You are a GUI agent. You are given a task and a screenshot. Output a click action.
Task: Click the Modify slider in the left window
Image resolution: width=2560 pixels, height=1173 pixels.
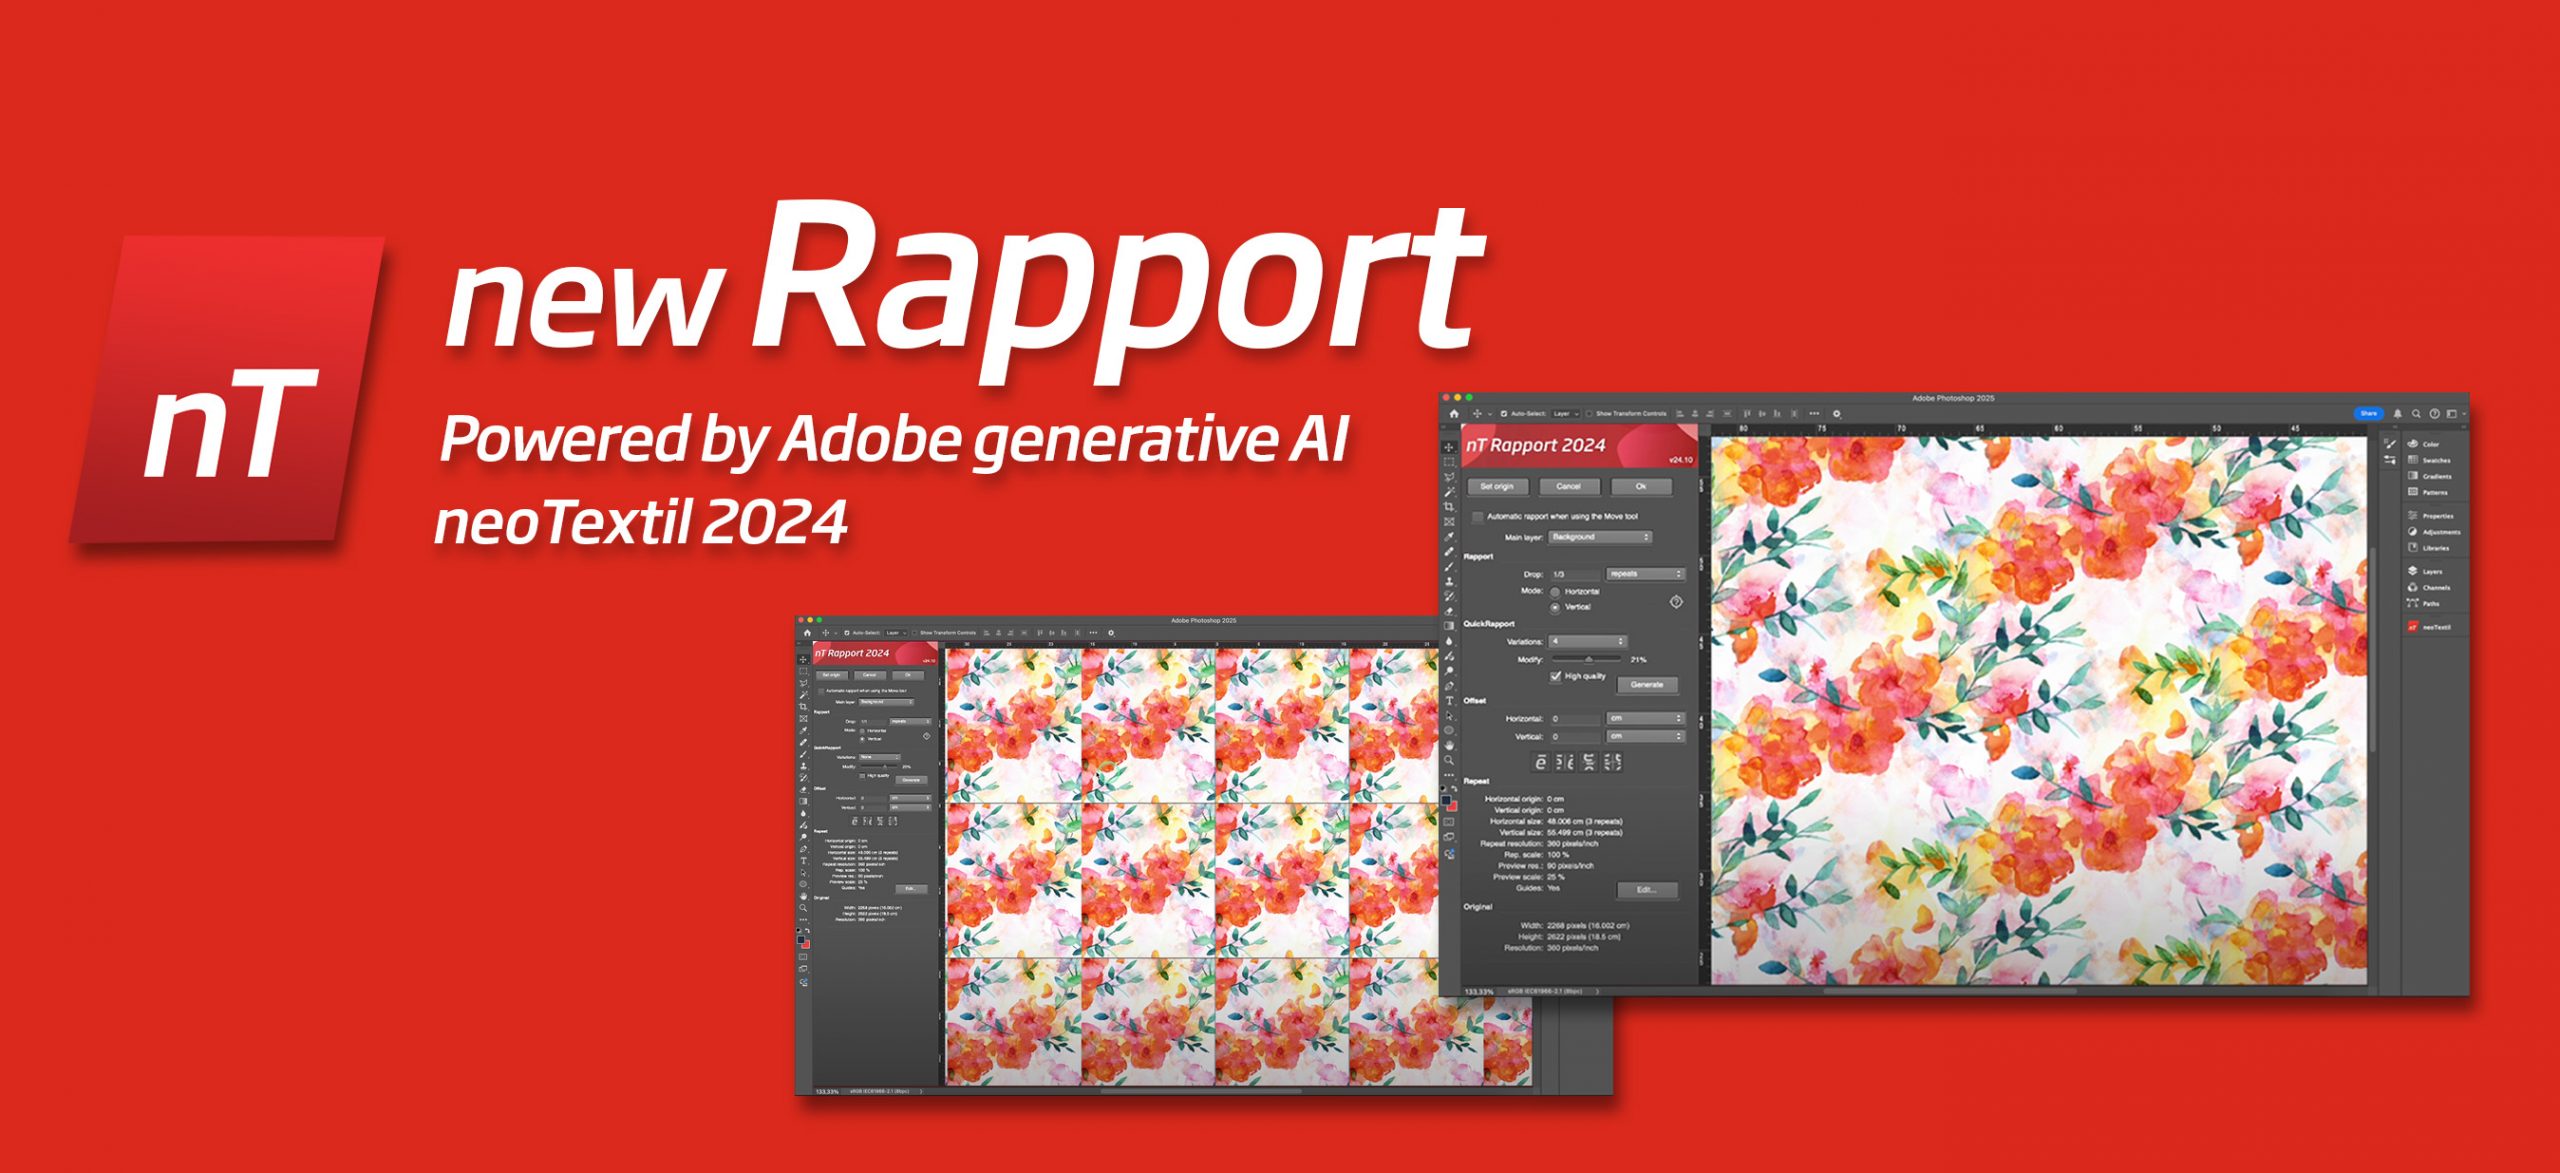(879, 767)
